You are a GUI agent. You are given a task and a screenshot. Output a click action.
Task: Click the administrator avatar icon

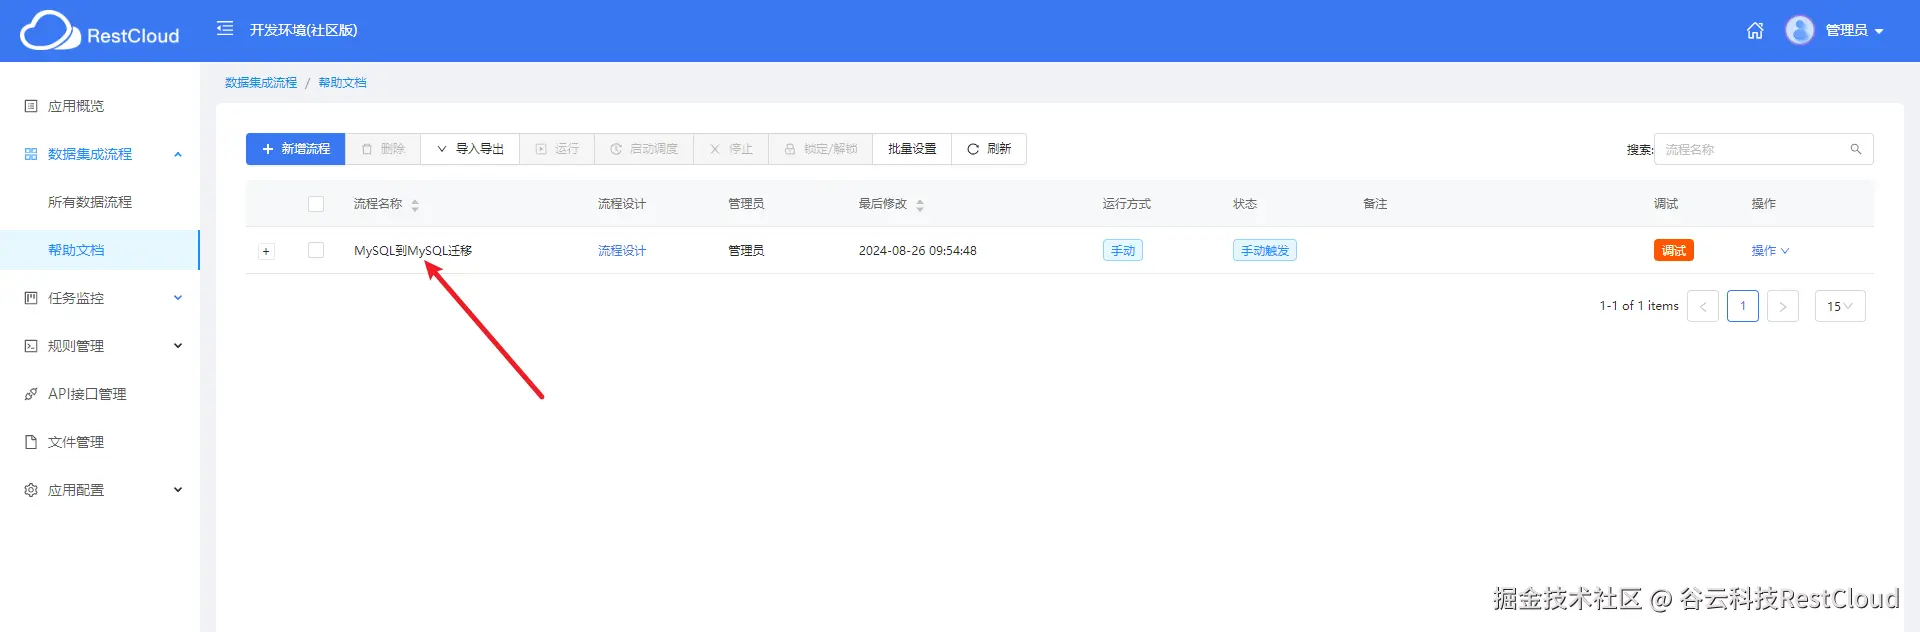click(1800, 30)
